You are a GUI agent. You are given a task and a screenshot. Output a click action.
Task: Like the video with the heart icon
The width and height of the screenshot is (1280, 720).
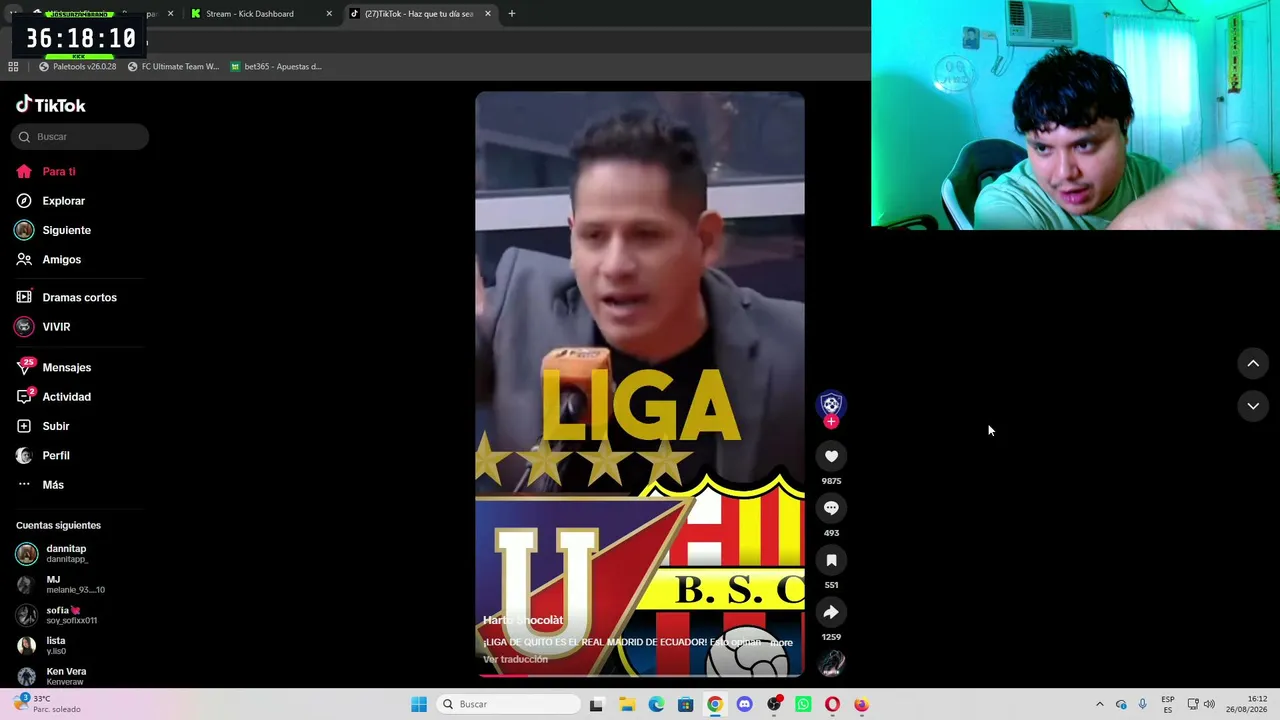tap(831, 456)
